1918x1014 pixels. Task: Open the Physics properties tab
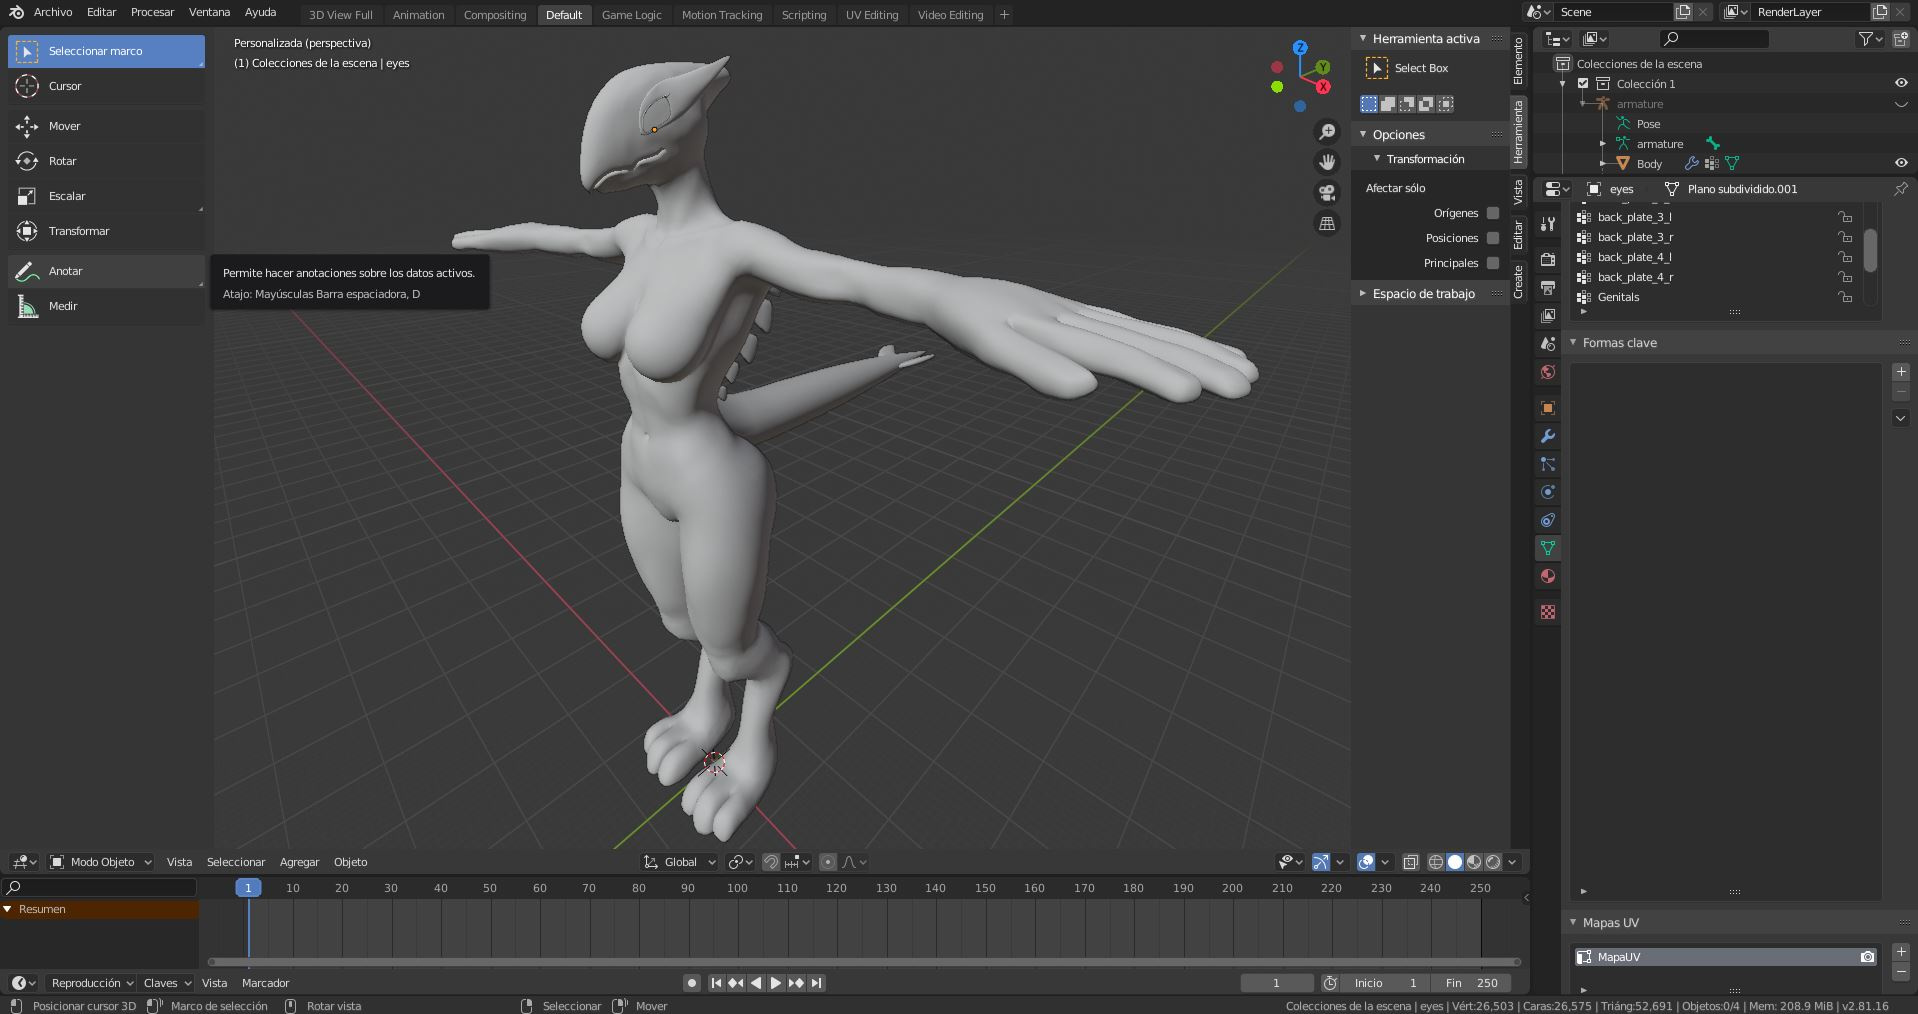point(1548,492)
